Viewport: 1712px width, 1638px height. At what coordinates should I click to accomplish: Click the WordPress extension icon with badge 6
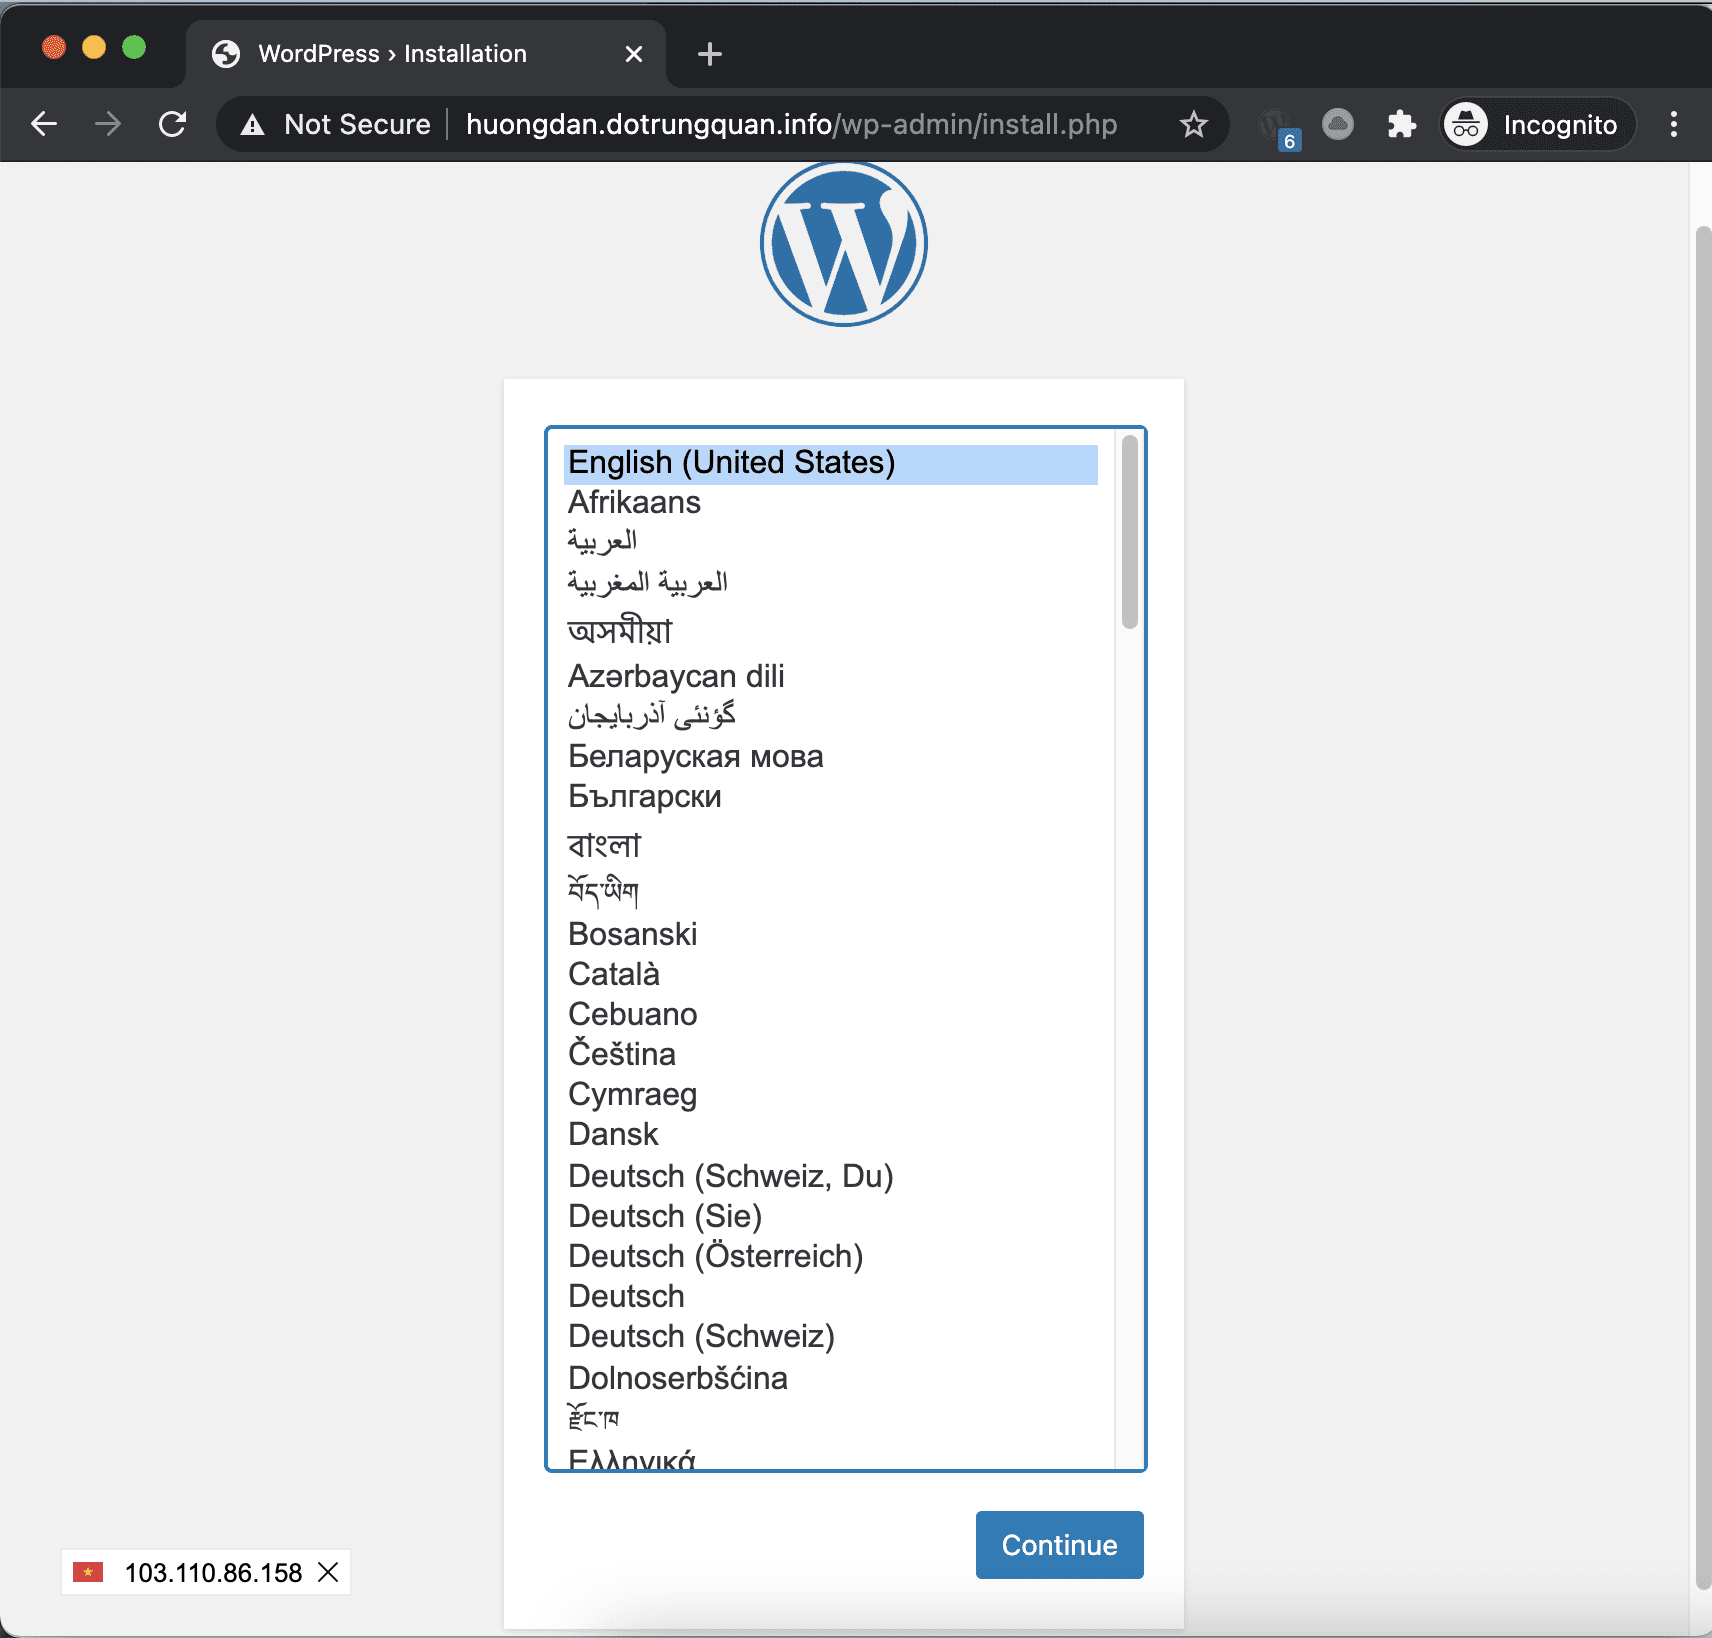1274,123
